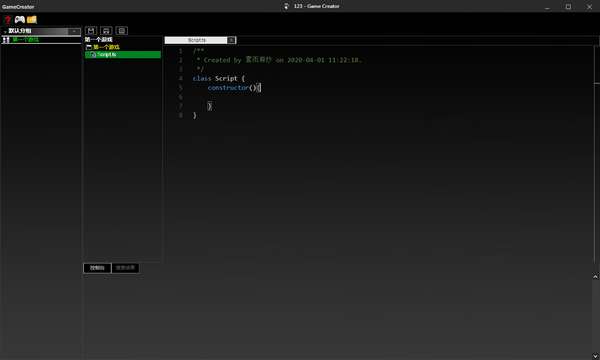Click the third icon above the file tree

(122, 31)
